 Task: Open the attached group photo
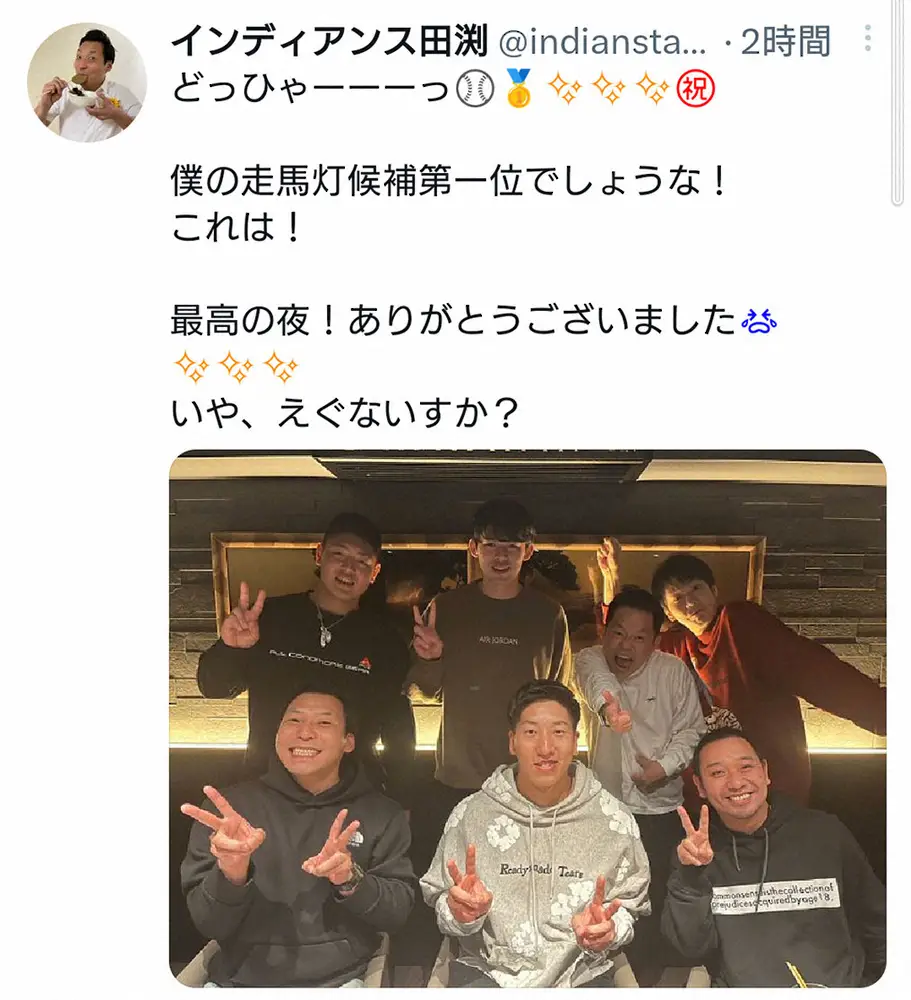pos(528,718)
